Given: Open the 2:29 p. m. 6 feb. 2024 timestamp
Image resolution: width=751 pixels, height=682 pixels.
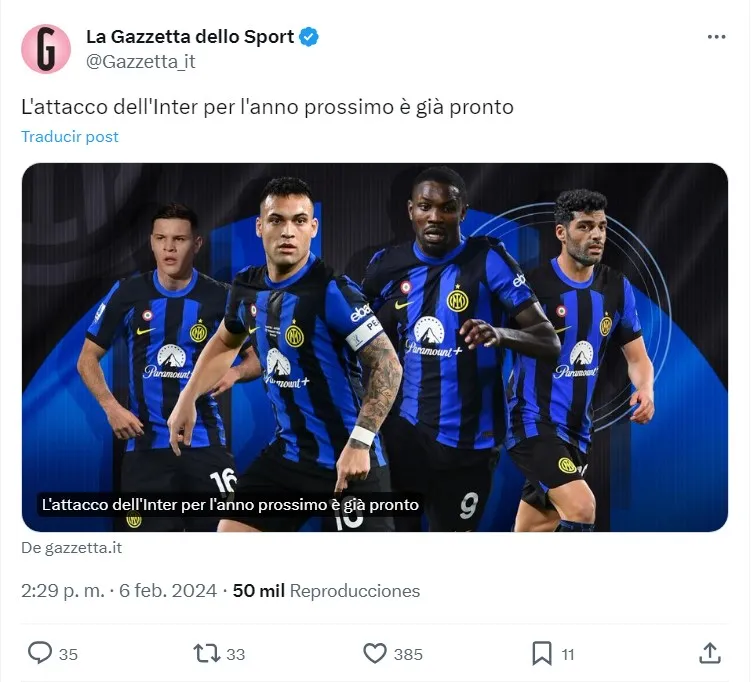Looking at the screenshot, I should (119, 591).
